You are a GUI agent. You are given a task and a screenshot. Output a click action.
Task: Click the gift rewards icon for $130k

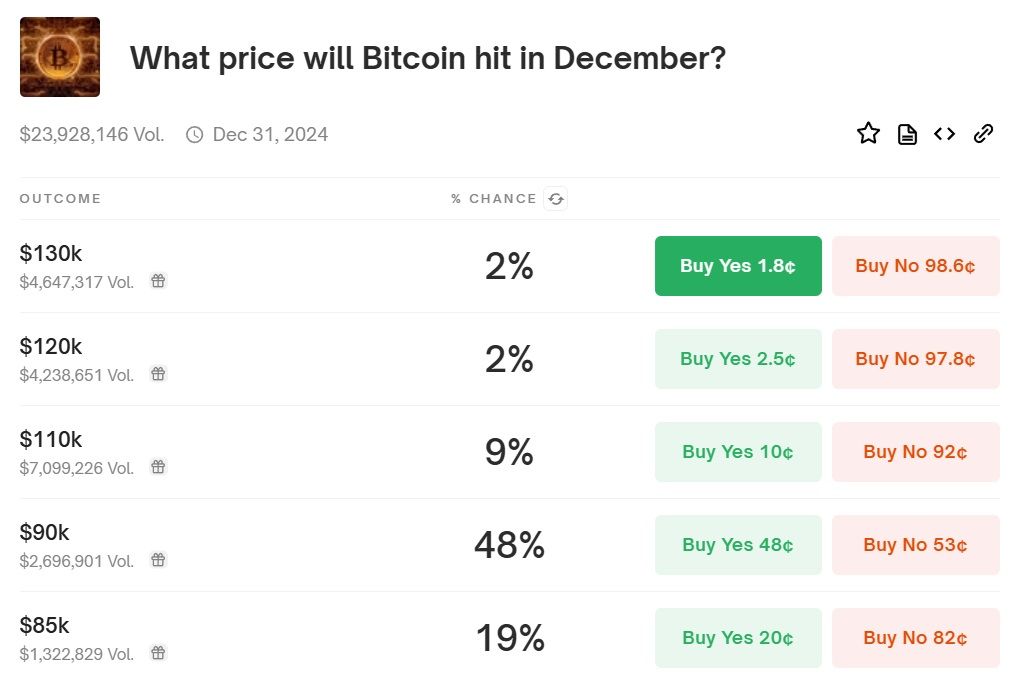tap(158, 281)
